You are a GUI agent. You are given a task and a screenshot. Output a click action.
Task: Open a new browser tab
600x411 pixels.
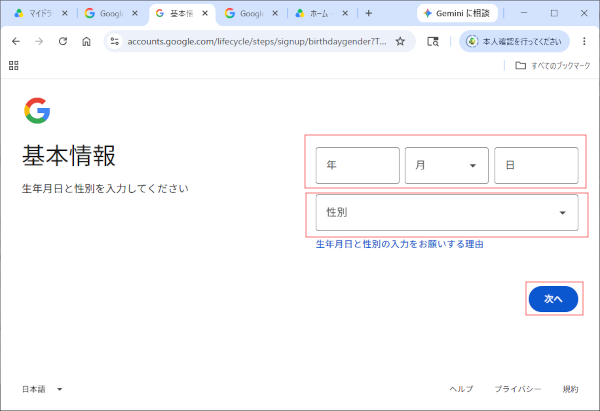368,13
